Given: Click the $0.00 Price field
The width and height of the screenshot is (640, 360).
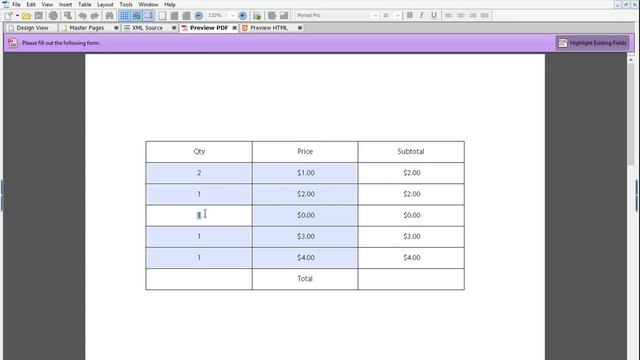Looking at the screenshot, I should tap(305, 216).
